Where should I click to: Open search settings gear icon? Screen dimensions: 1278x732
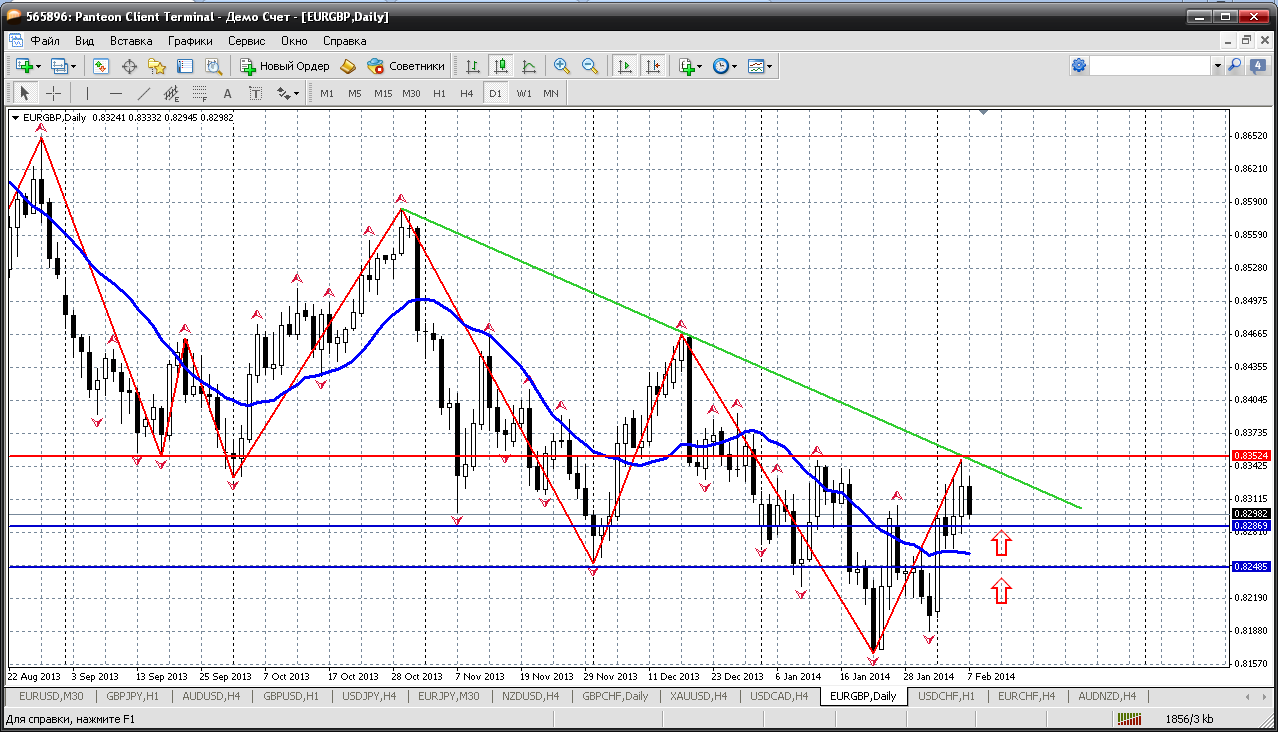[1079, 65]
